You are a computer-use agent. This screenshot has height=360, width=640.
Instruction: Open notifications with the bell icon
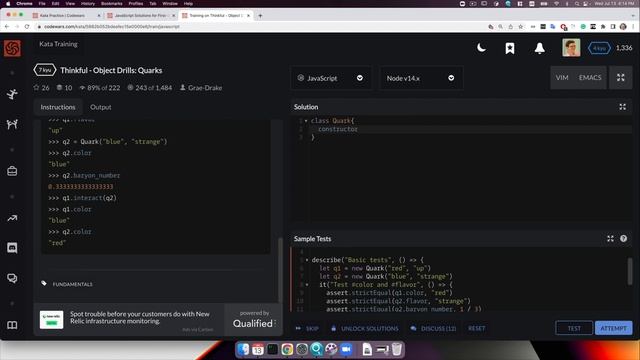540,48
